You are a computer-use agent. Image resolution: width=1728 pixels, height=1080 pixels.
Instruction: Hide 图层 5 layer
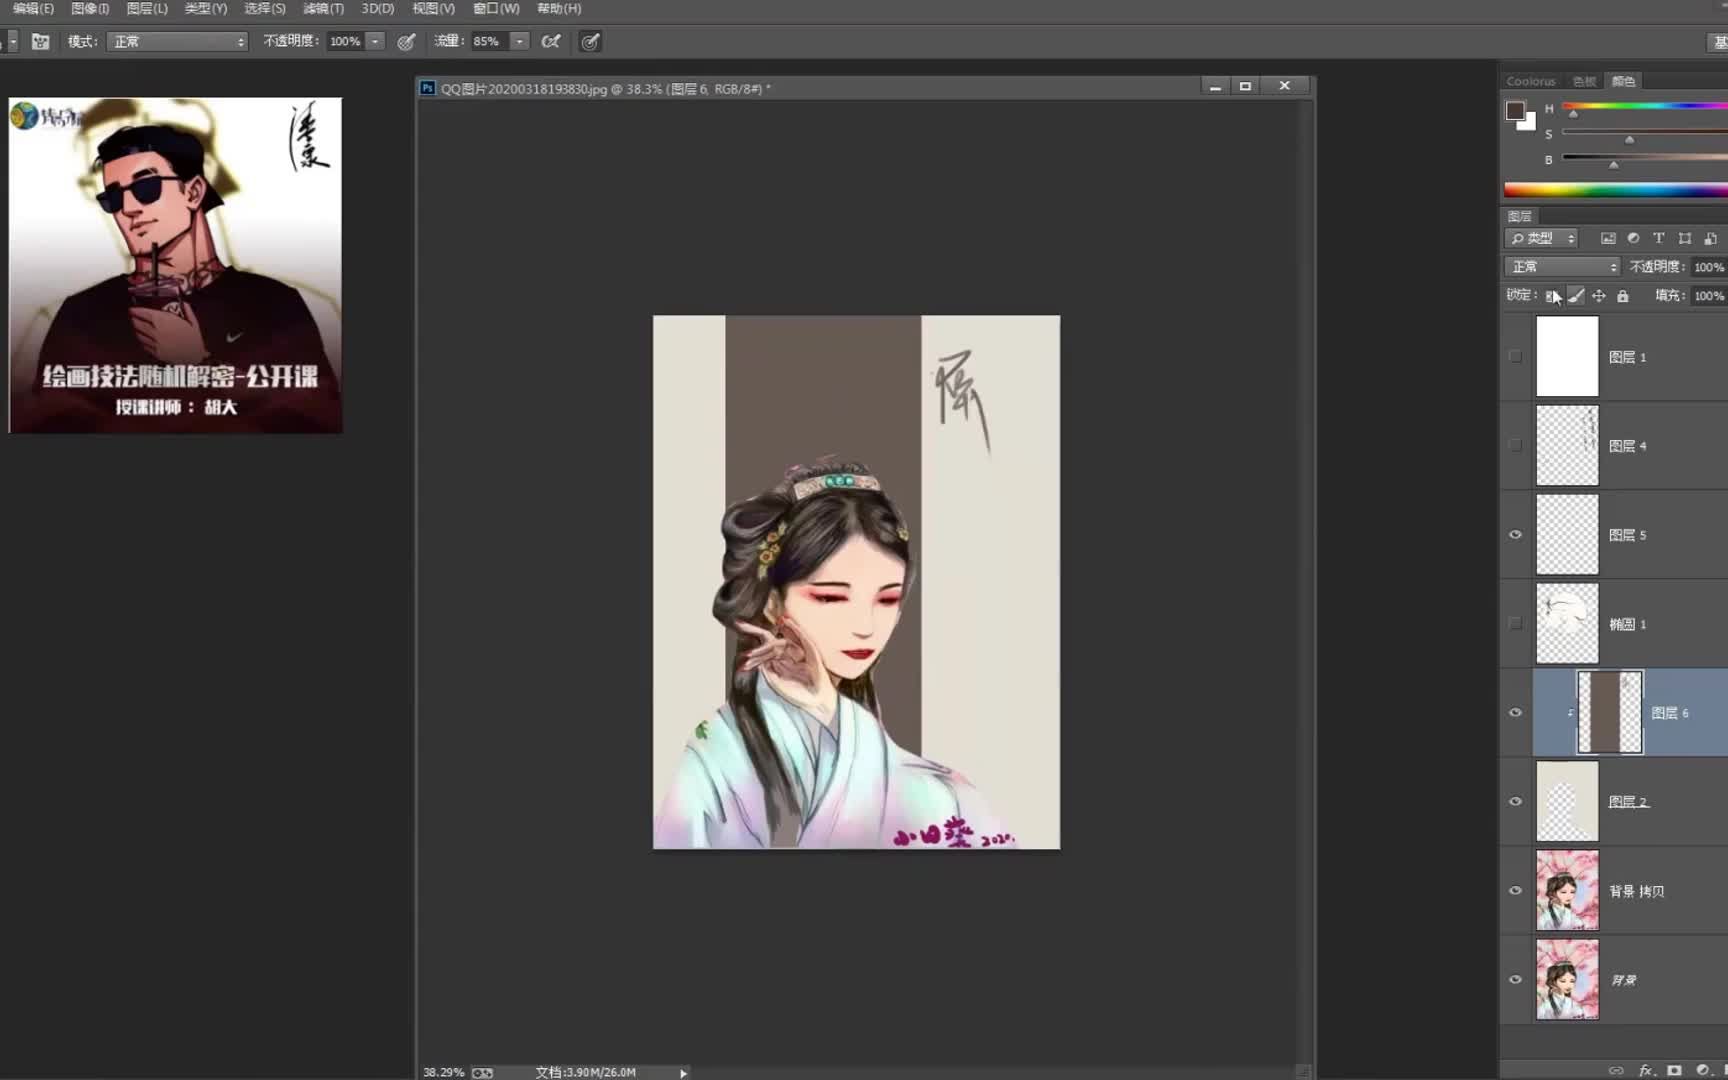pyautogui.click(x=1516, y=535)
